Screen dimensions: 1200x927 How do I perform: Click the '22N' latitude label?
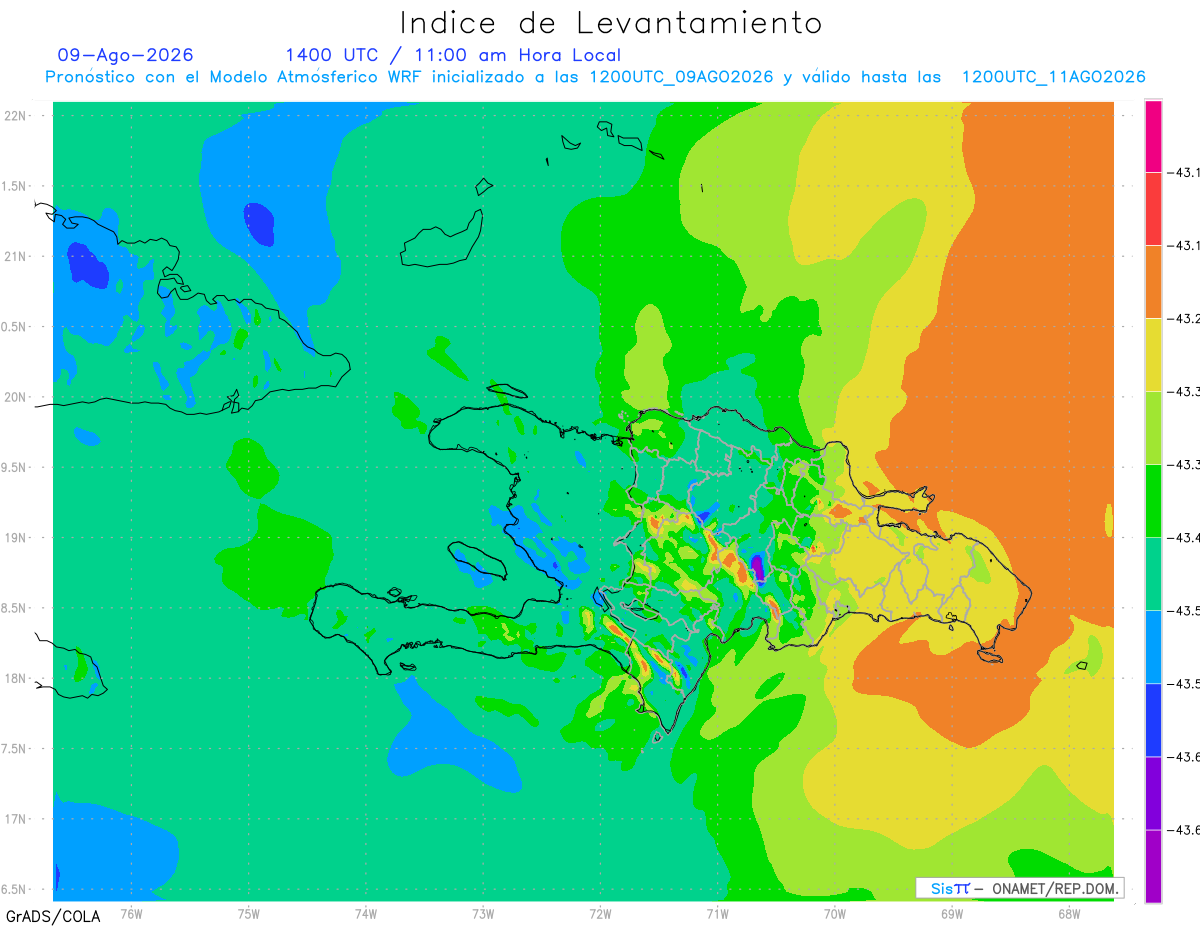click(x=16, y=116)
